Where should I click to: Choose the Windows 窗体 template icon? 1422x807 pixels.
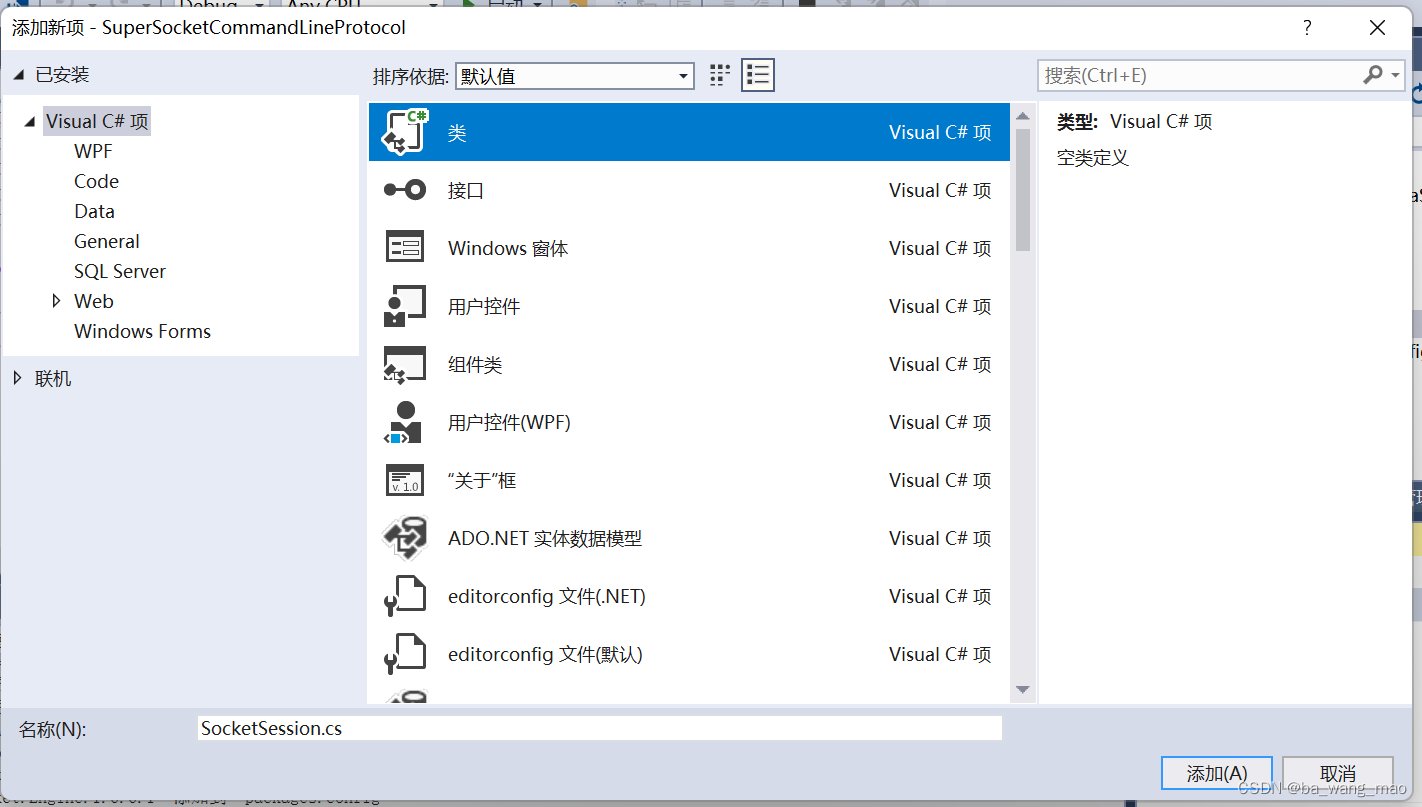point(406,248)
